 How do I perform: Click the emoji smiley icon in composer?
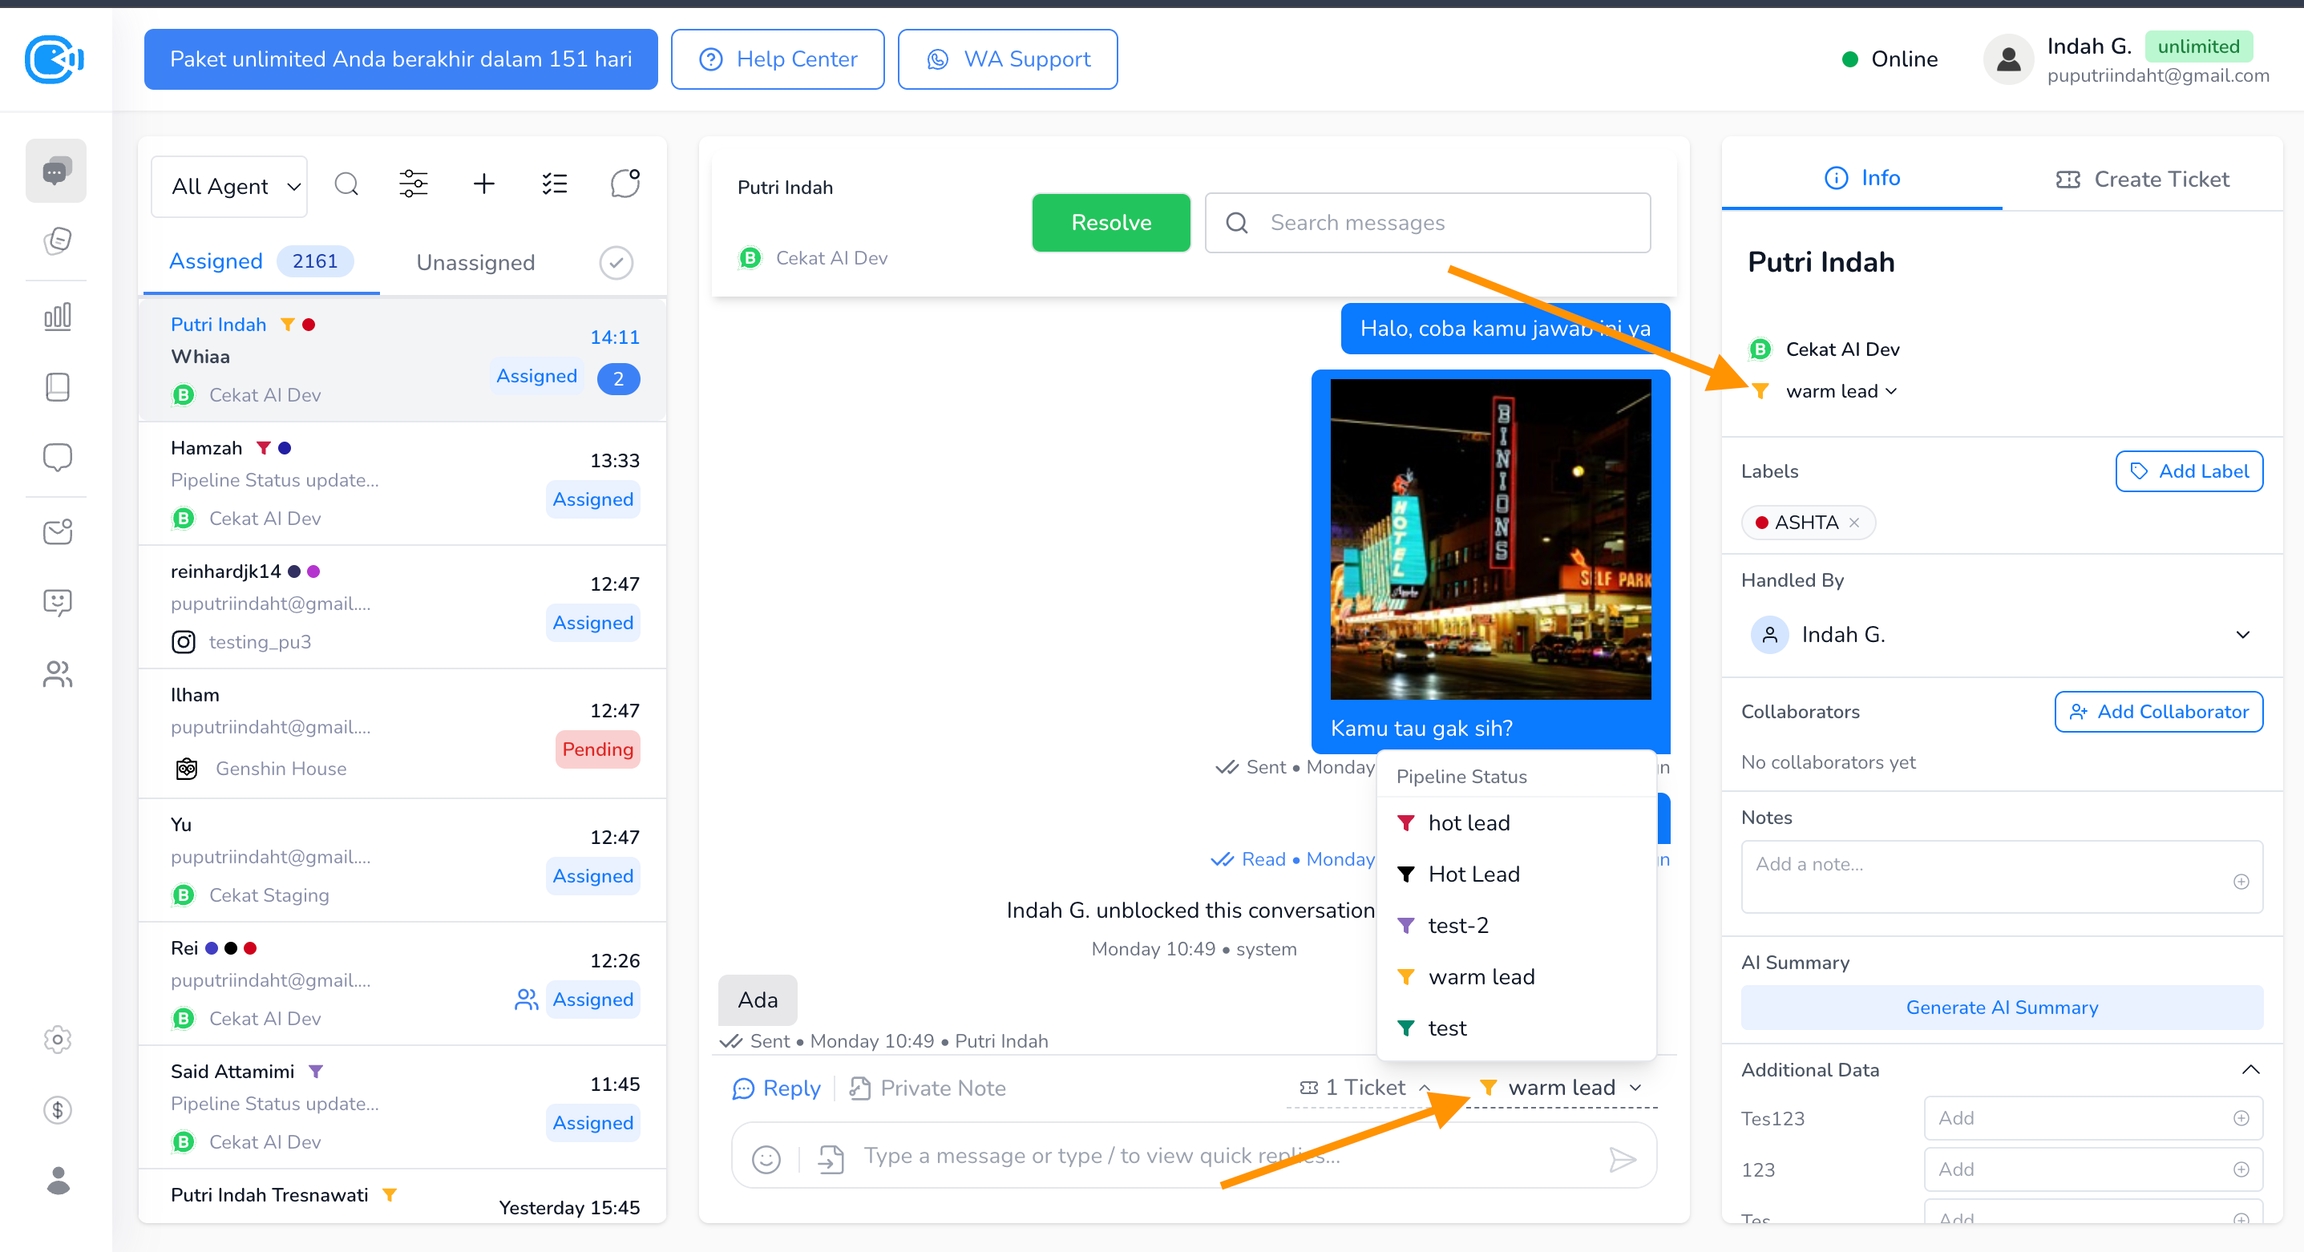point(766,1159)
